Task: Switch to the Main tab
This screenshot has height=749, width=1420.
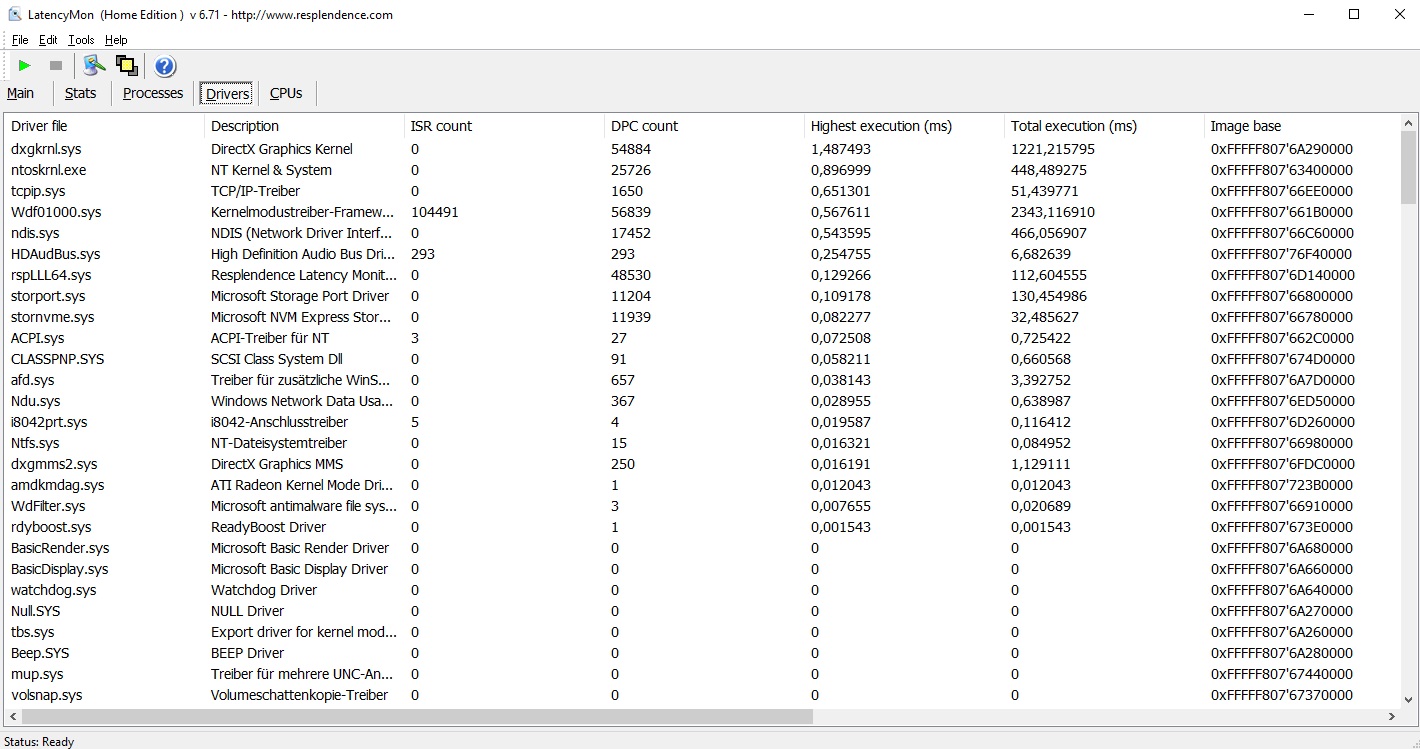Action: coord(21,93)
